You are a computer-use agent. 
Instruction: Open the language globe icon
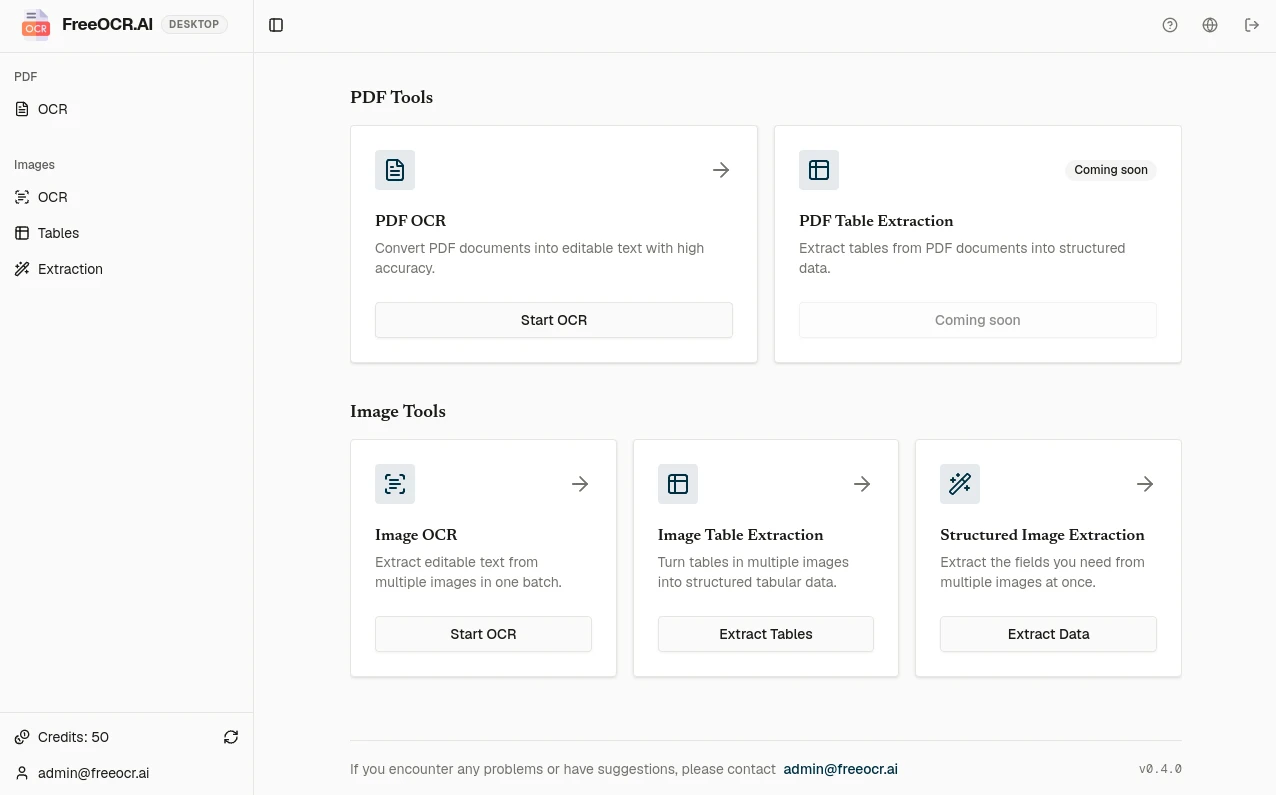click(1210, 25)
